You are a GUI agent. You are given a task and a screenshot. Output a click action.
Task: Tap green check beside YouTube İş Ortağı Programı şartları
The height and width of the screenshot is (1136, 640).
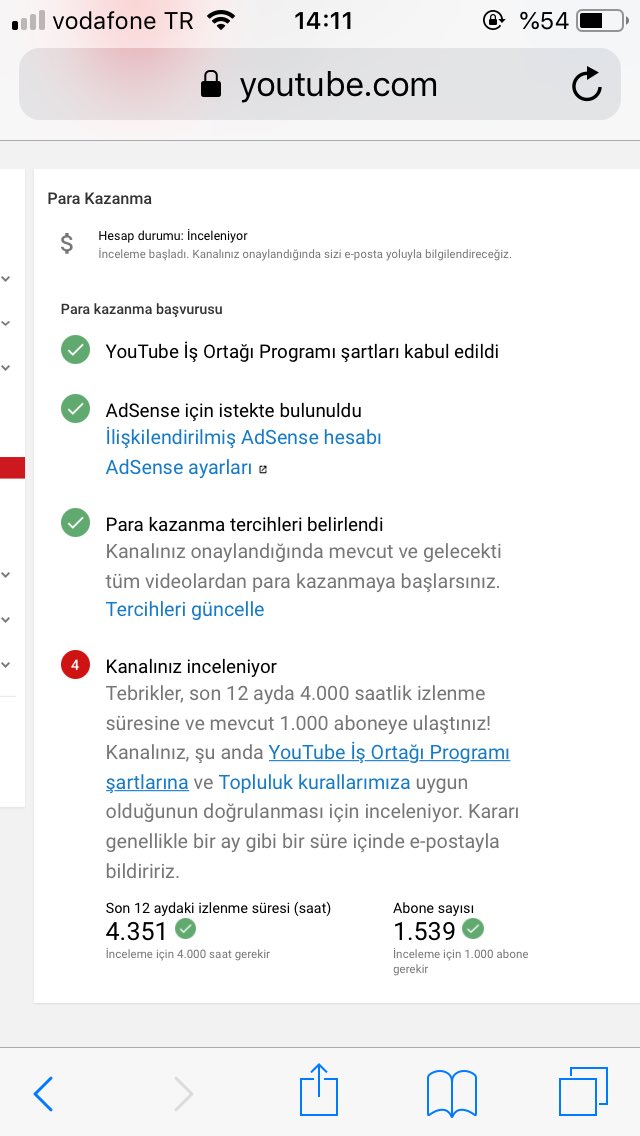[x=75, y=350]
